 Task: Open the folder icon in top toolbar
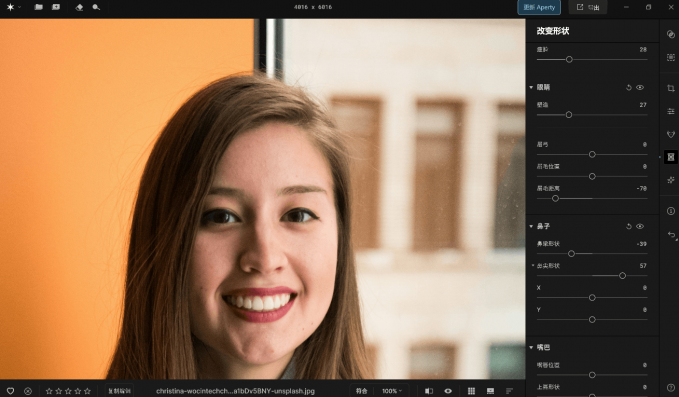coord(39,7)
